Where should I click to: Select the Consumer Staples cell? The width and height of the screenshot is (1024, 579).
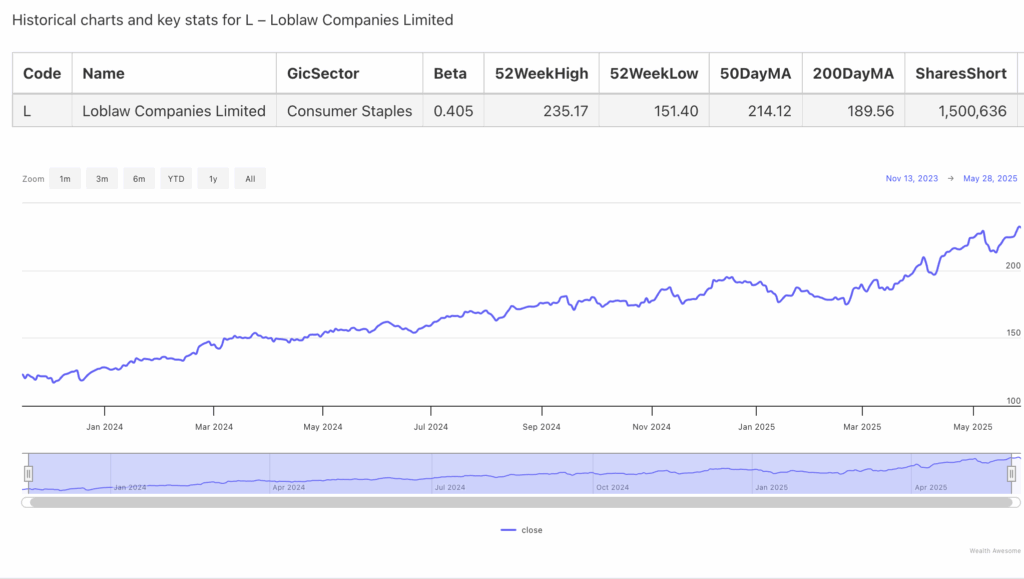point(349,111)
